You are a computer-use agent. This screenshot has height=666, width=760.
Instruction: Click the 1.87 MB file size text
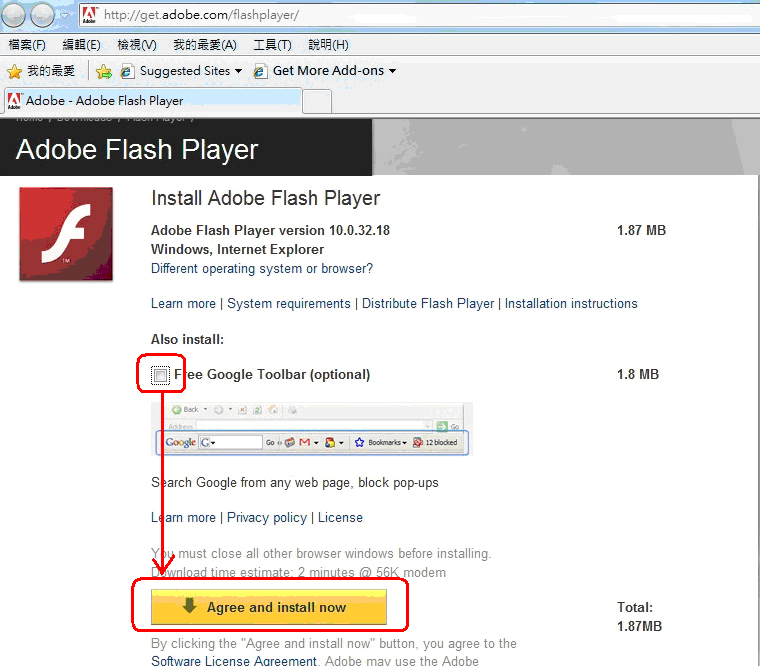641,230
